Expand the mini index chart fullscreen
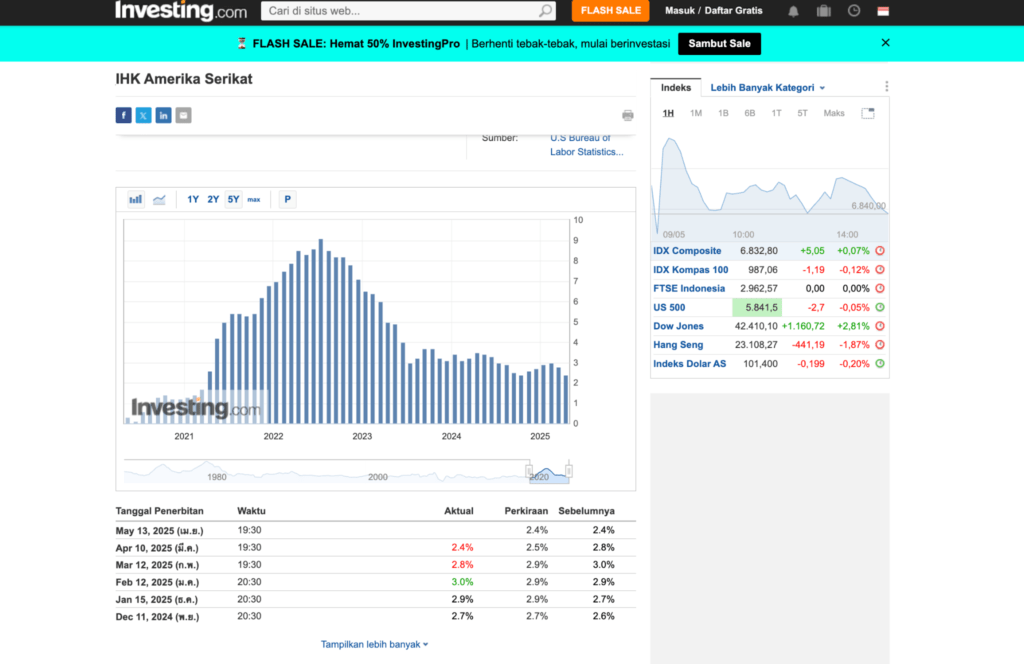The image size is (1024, 664). [868, 114]
